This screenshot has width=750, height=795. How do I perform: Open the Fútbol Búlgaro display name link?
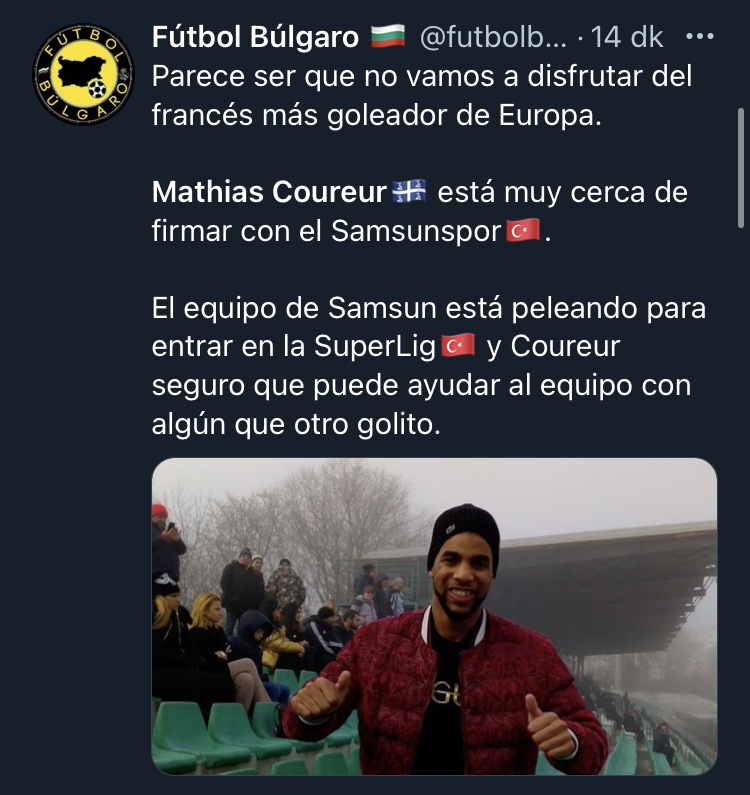(x=256, y=37)
